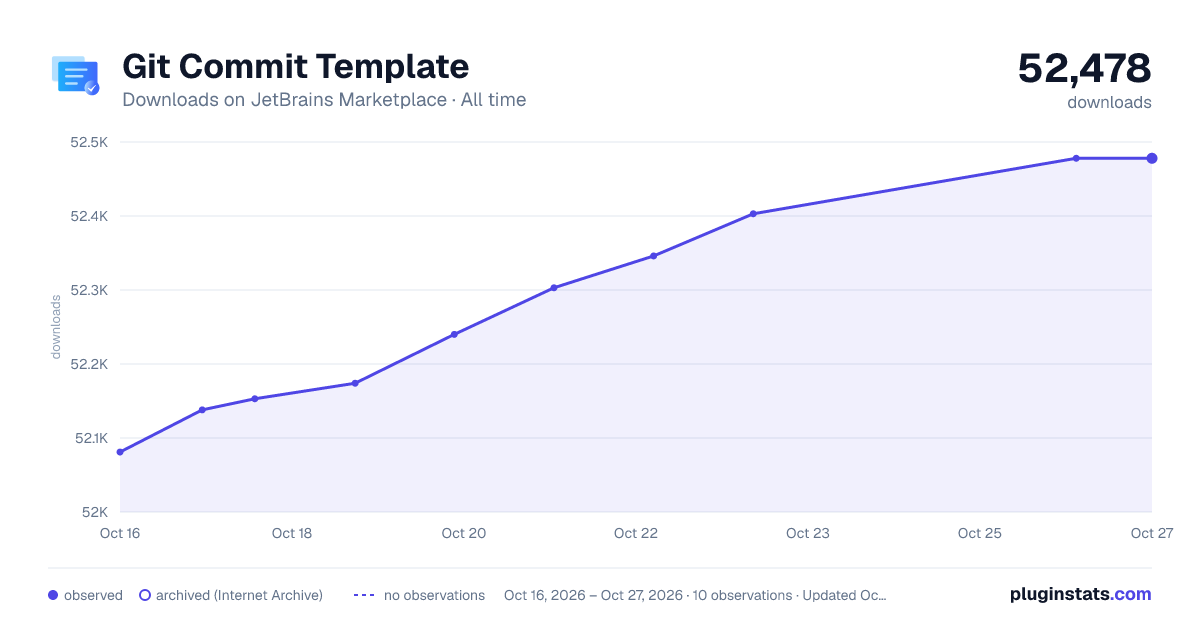The height and width of the screenshot is (630, 1200).
Task: Select the data point near Oct 22 around 52.35K
Action: (653, 256)
